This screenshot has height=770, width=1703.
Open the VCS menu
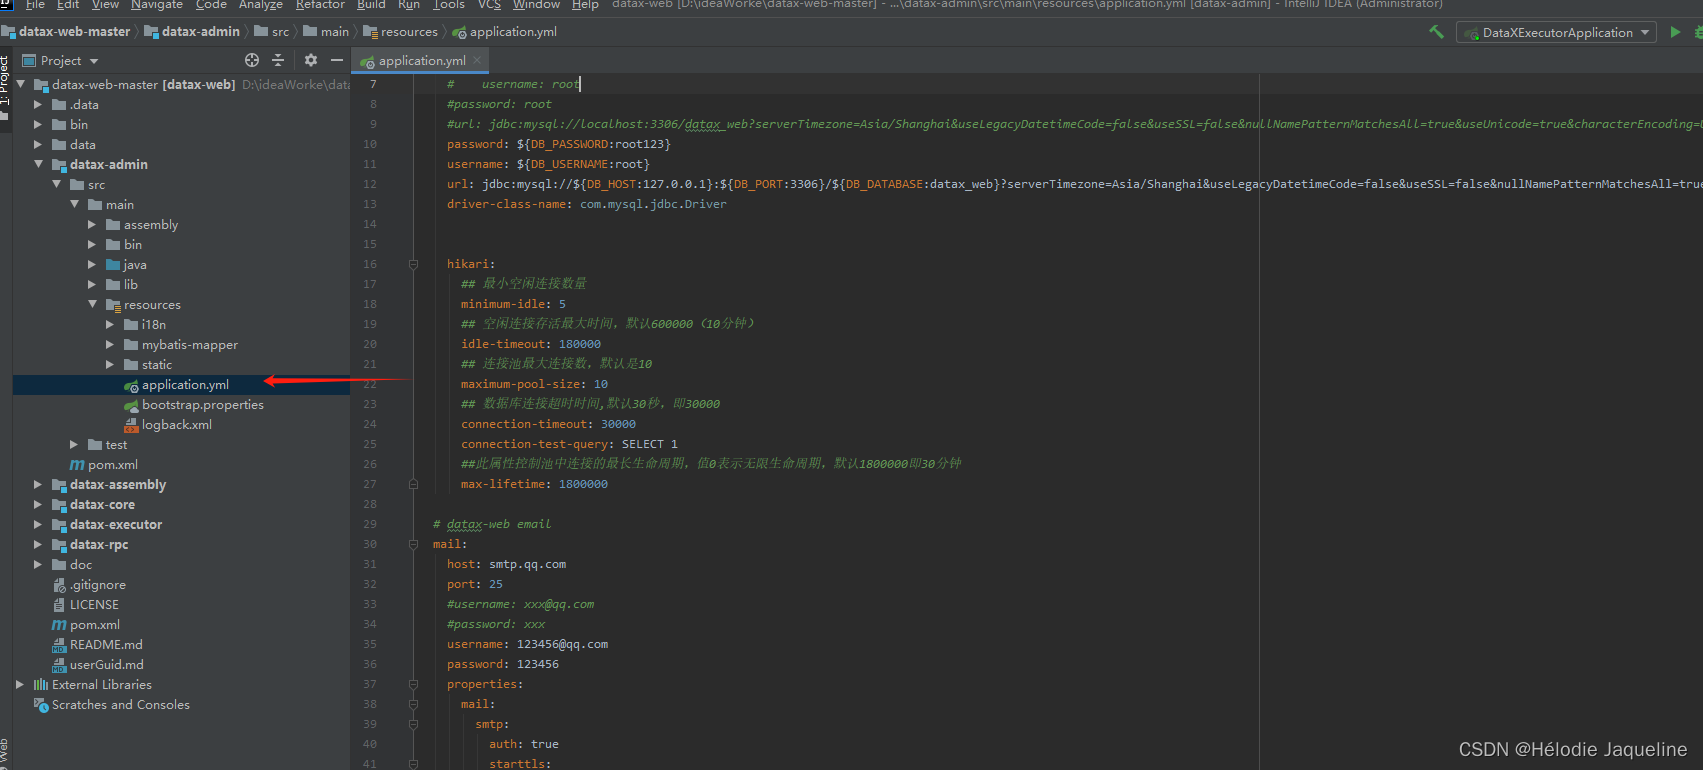489,5
